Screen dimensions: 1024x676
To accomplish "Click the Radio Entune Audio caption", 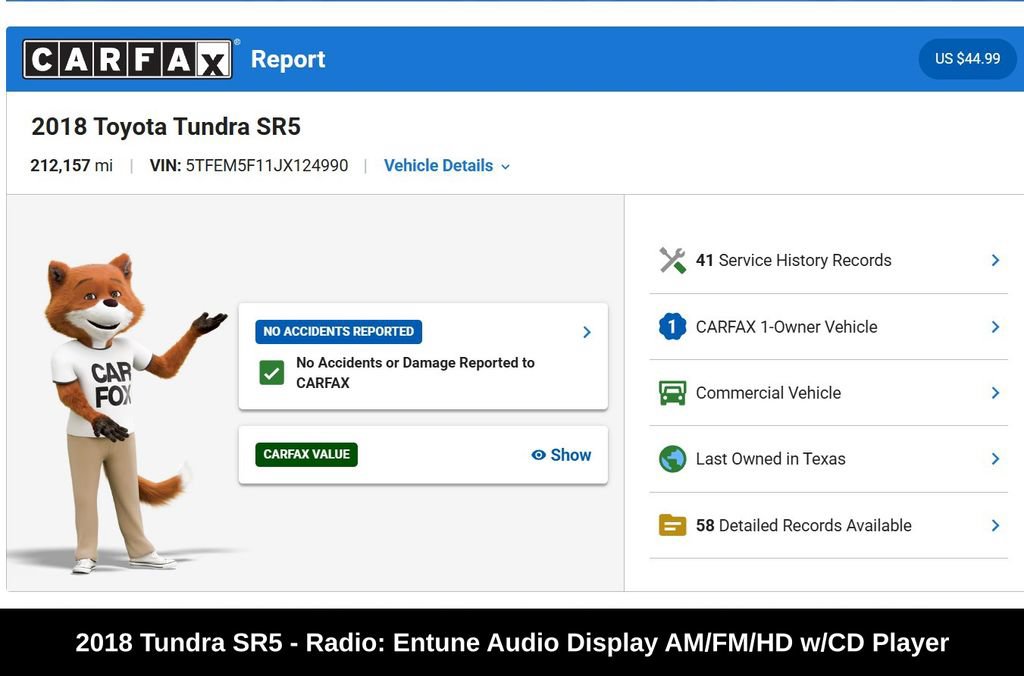I will point(512,643).
